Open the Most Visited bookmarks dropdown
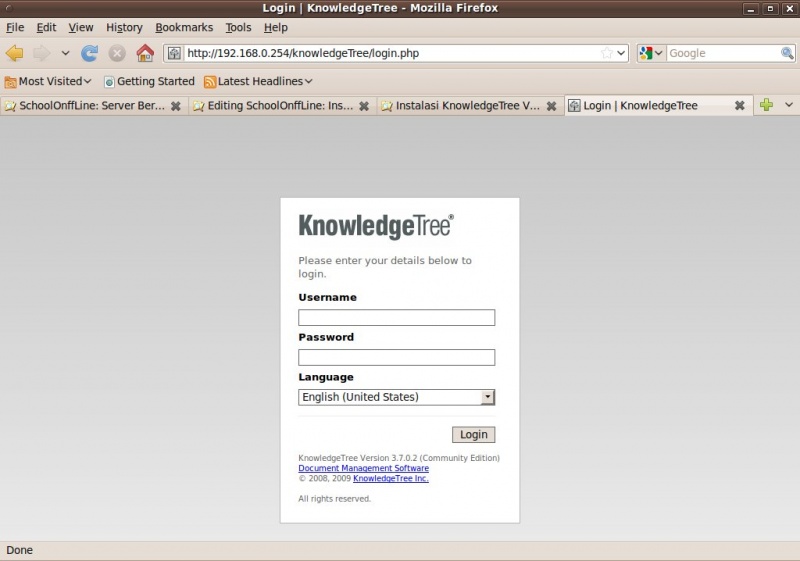 point(48,81)
